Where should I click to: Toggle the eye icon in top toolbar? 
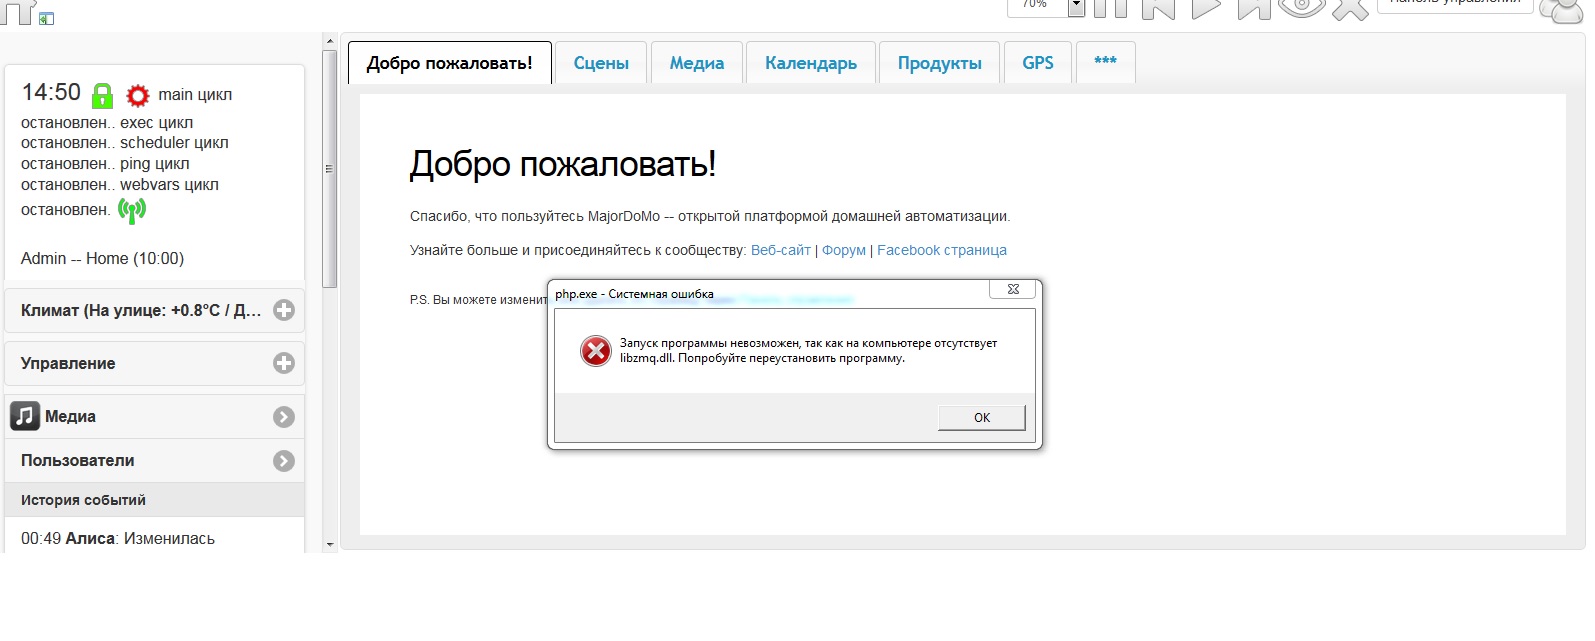1301,8
